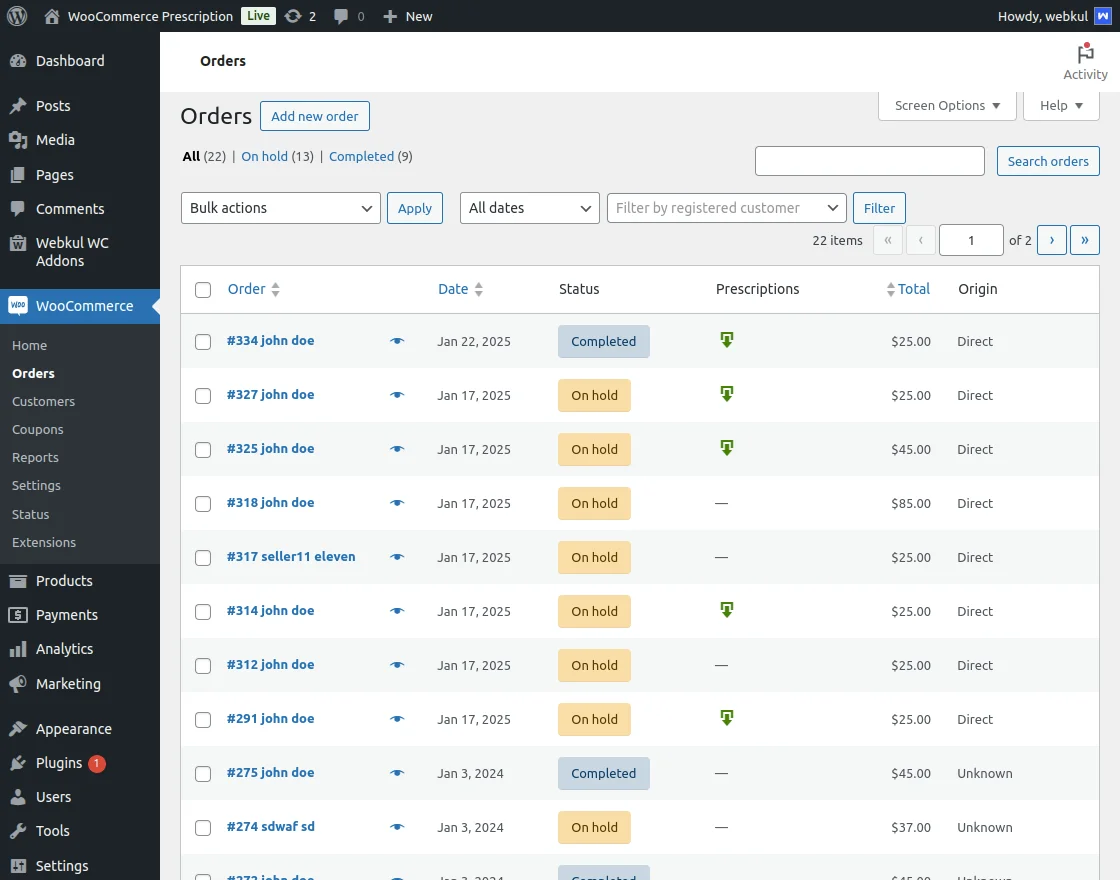Preview order #317 seller11 eleven eye icon

[397, 557]
